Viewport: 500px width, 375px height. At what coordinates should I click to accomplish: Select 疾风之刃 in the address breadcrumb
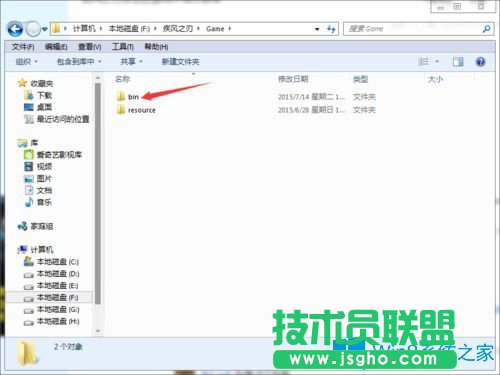coord(178,29)
